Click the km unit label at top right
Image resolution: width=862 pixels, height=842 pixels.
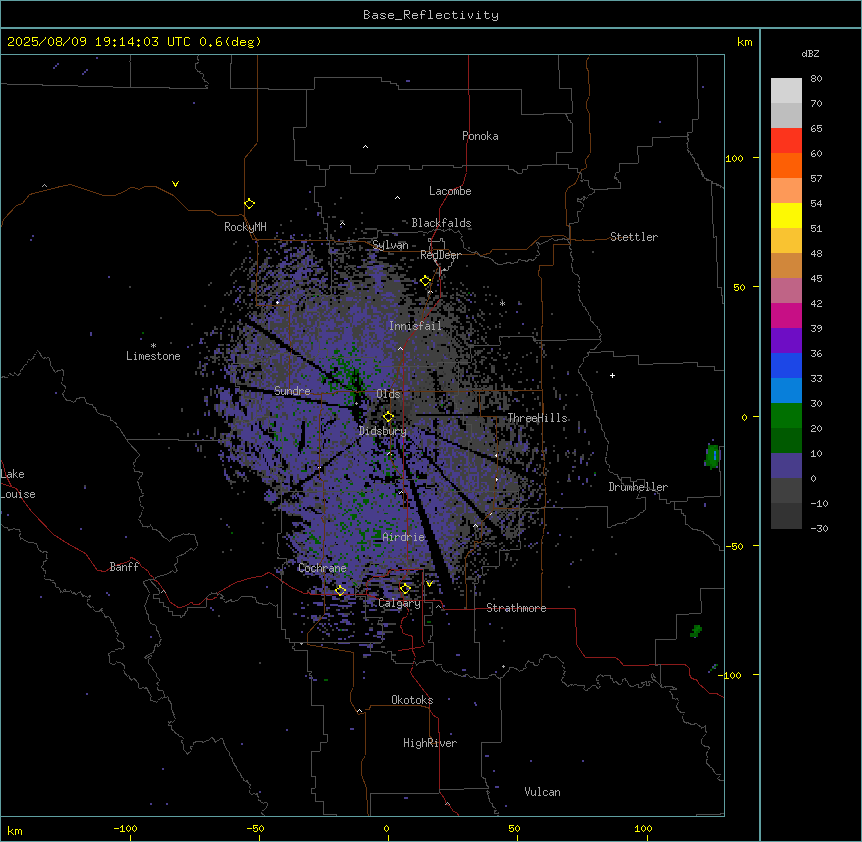point(745,42)
